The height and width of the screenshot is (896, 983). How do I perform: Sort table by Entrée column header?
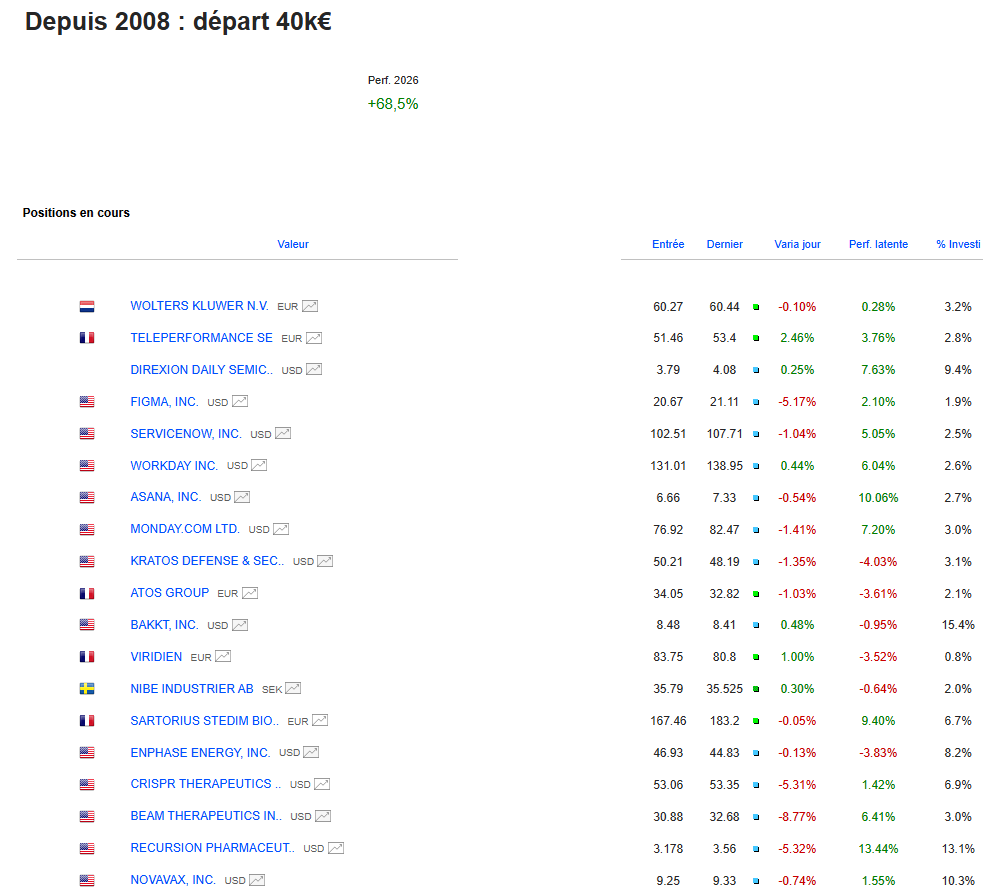(668, 245)
